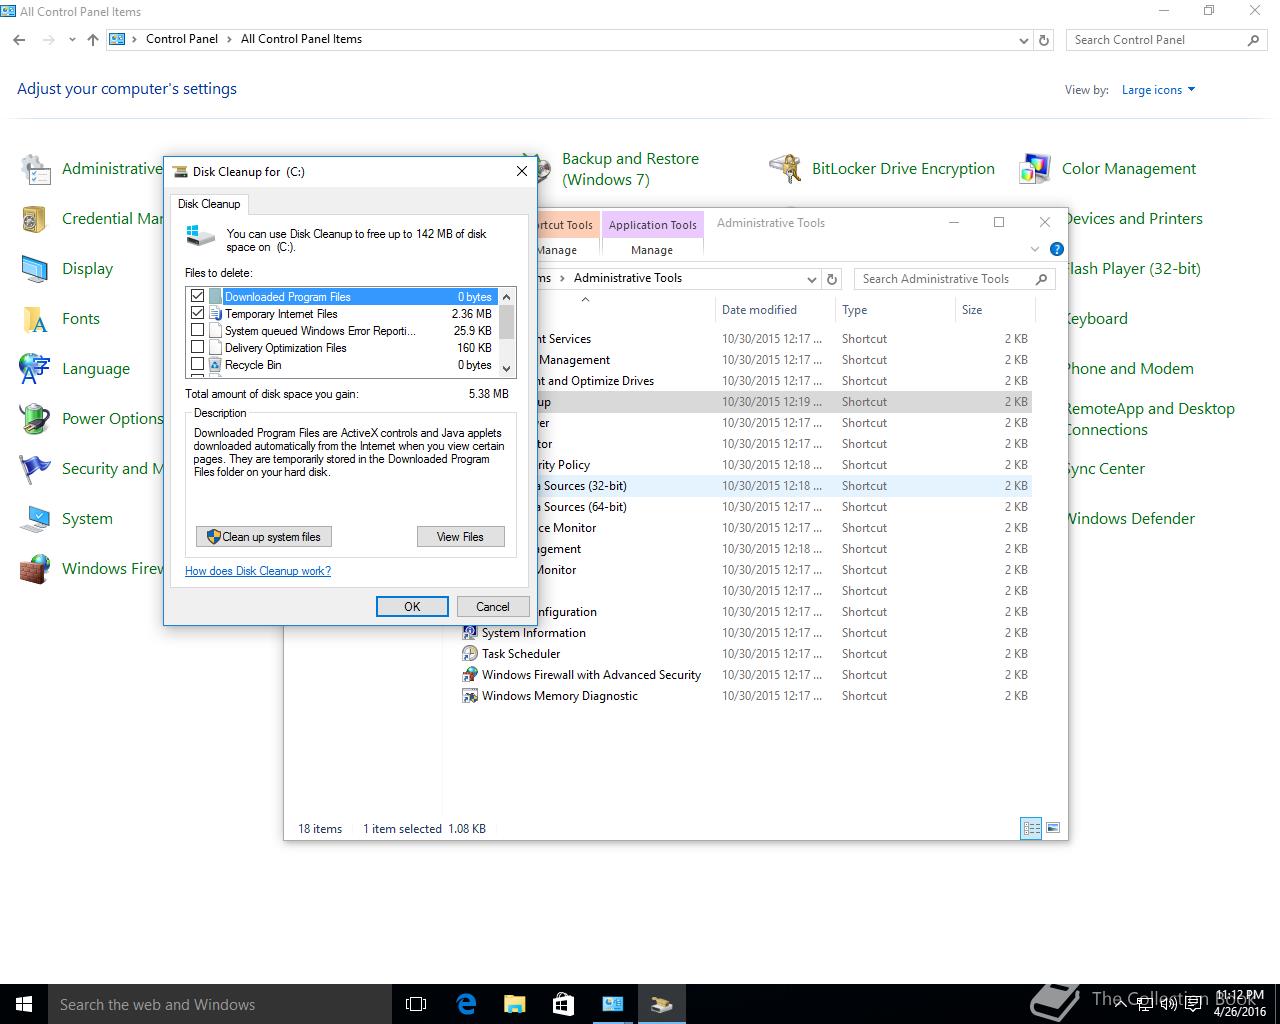
Task: Select the Application Tools ribbon tab
Action: 652,225
